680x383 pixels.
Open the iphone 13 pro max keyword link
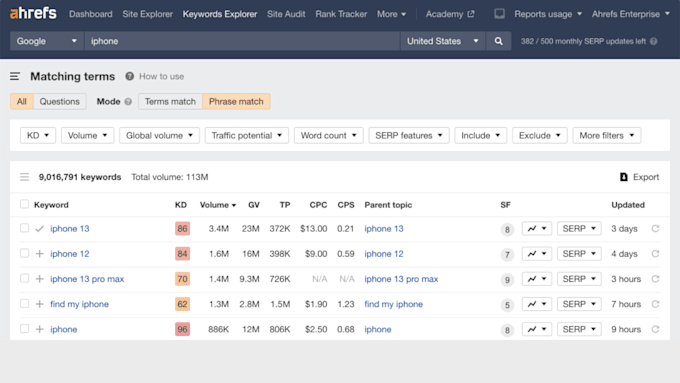point(87,279)
